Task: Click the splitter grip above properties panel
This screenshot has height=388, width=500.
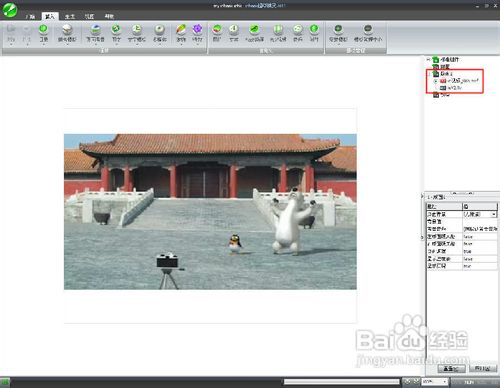Action: tap(462, 193)
